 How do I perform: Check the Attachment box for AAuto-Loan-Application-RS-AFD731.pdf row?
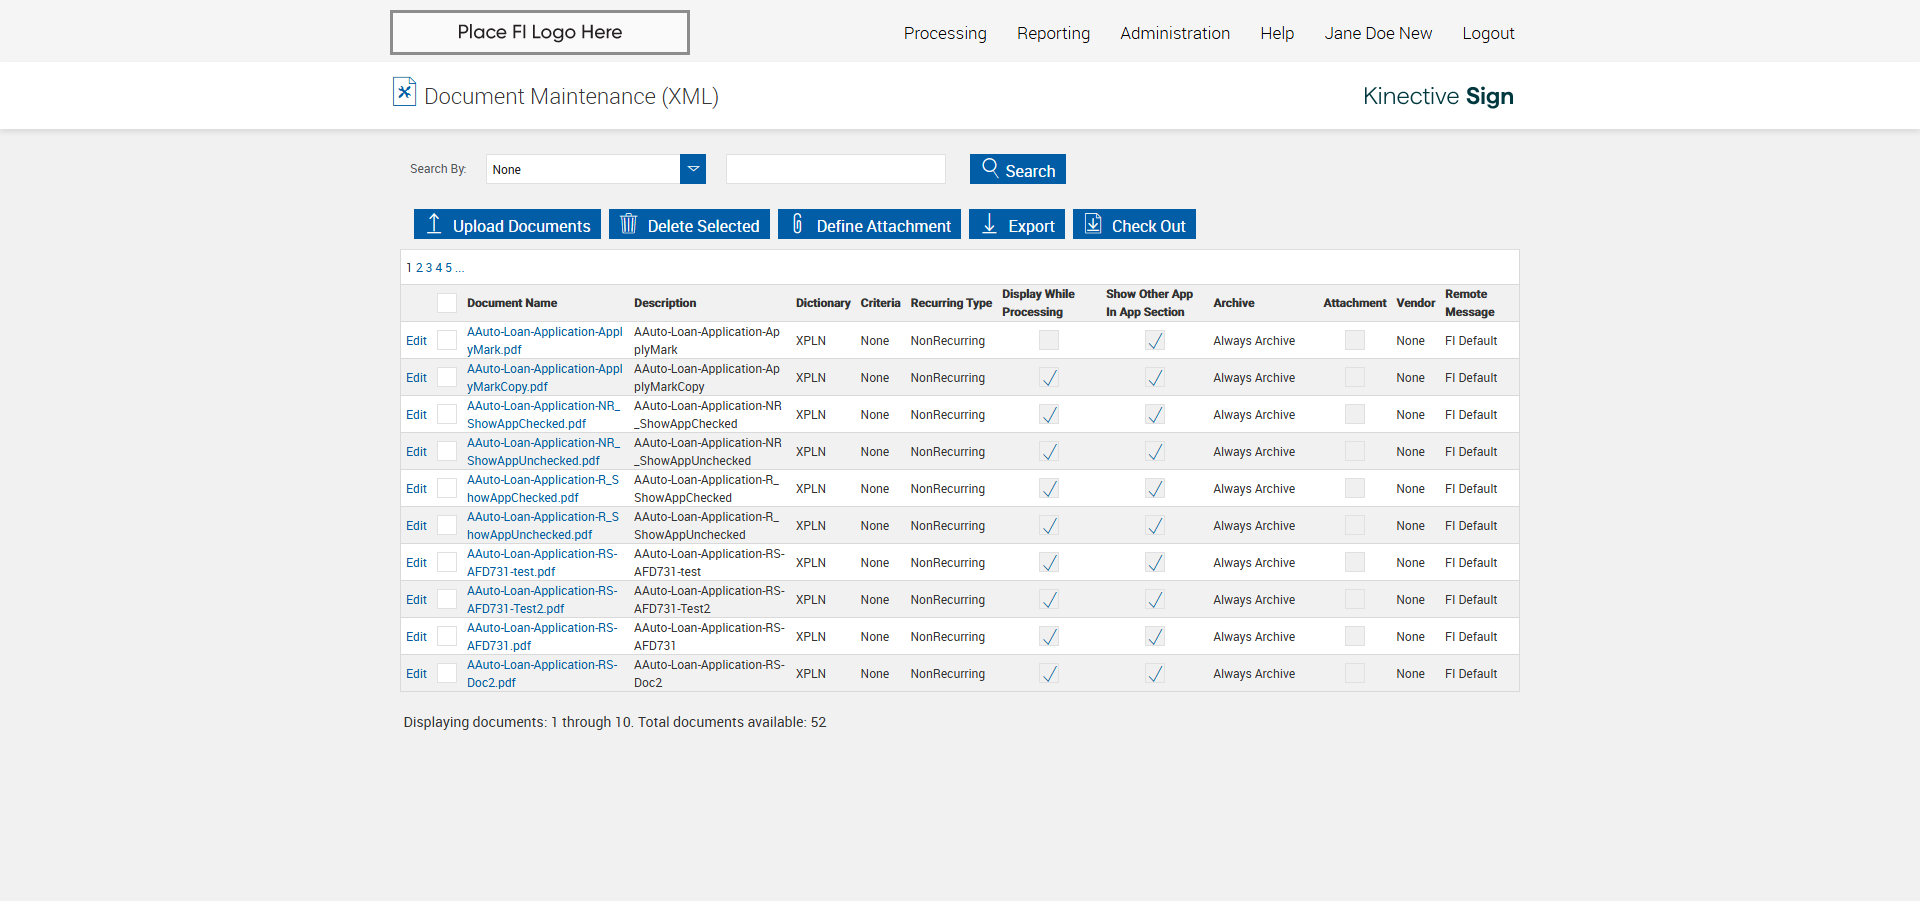click(x=1354, y=637)
